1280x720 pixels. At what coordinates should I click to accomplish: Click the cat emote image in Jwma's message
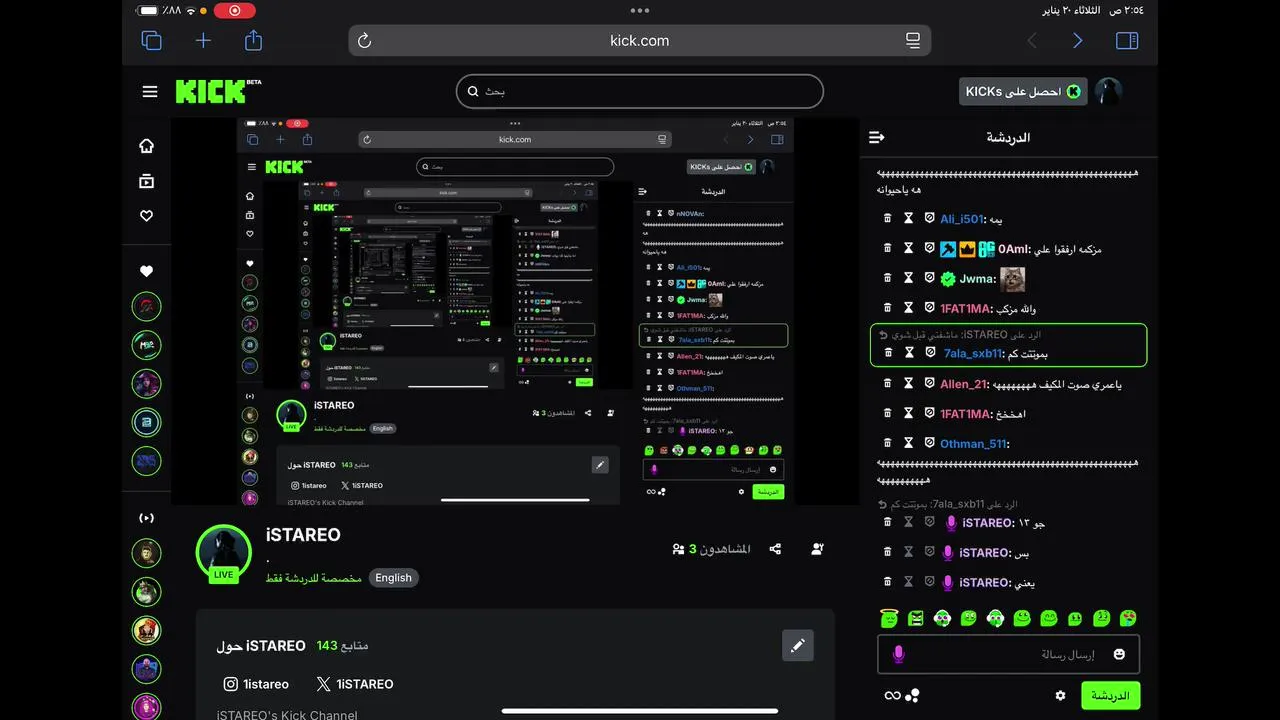[1013, 278]
